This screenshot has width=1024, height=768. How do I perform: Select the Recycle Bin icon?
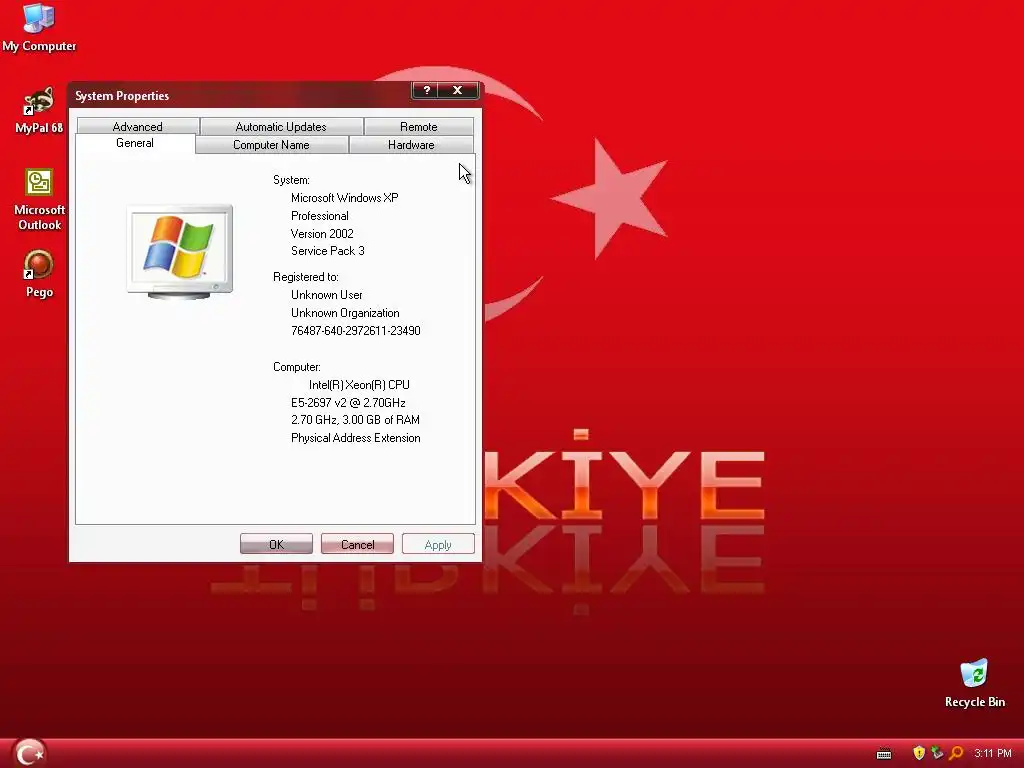[974, 684]
